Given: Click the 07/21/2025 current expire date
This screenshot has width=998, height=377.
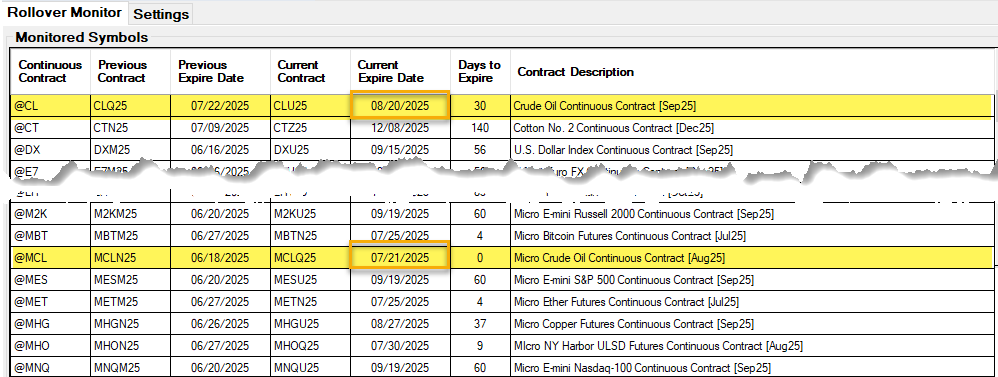Looking at the screenshot, I should (400, 258).
